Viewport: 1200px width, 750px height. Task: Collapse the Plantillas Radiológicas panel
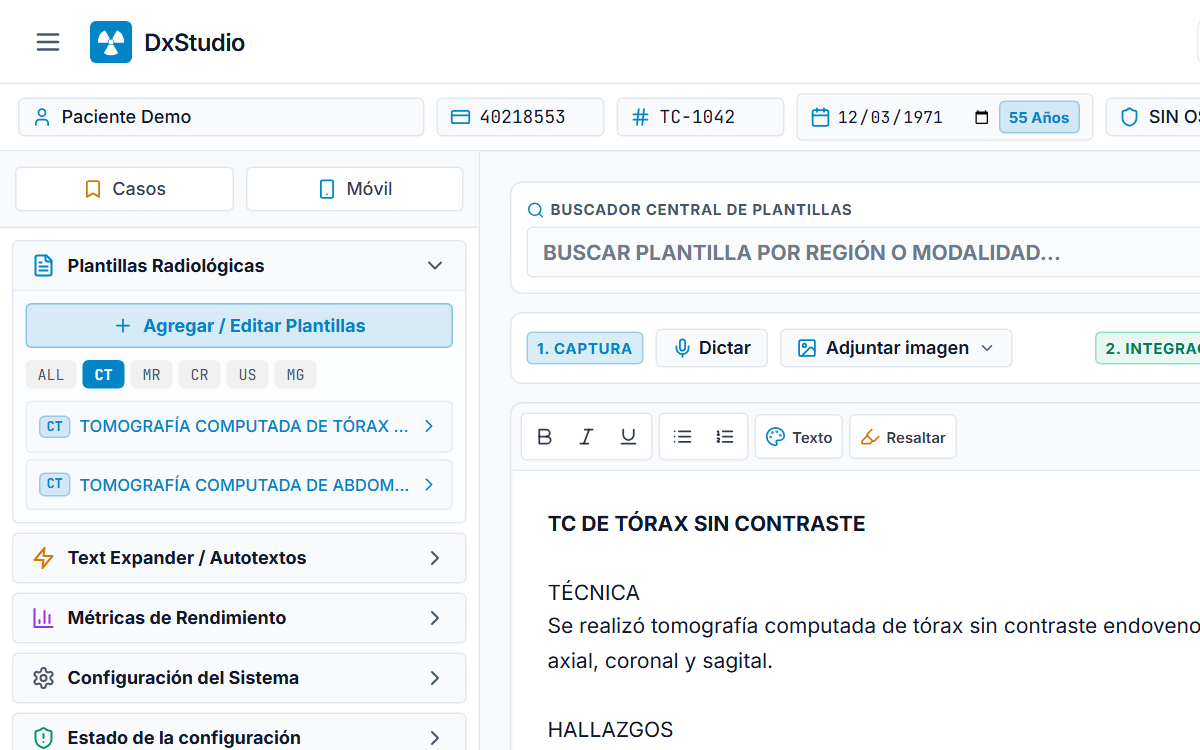click(x=435, y=266)
